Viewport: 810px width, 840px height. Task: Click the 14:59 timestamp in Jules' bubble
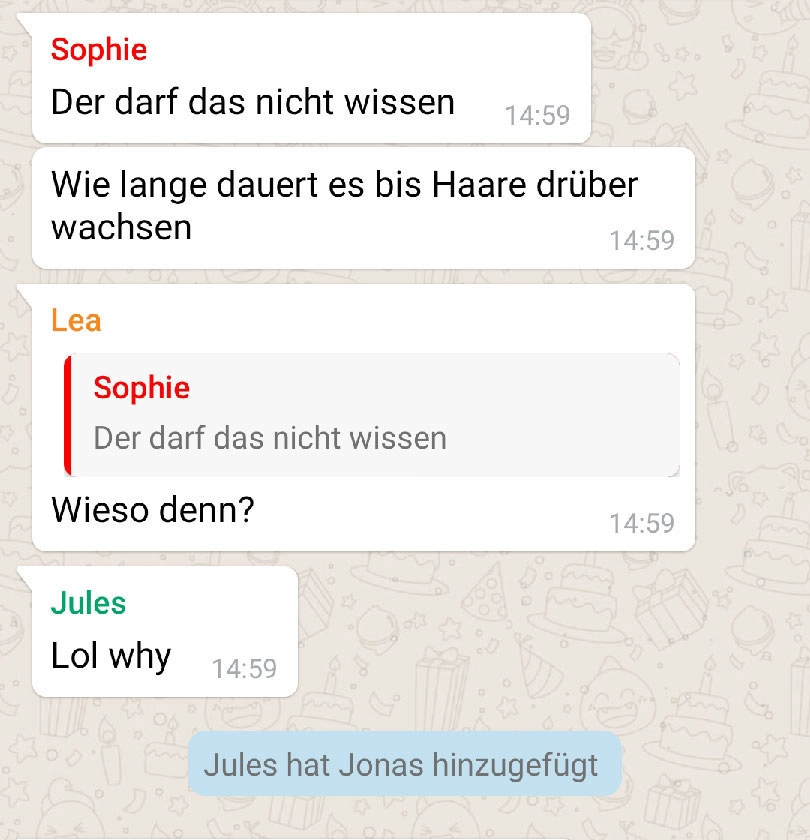(244, 669)
